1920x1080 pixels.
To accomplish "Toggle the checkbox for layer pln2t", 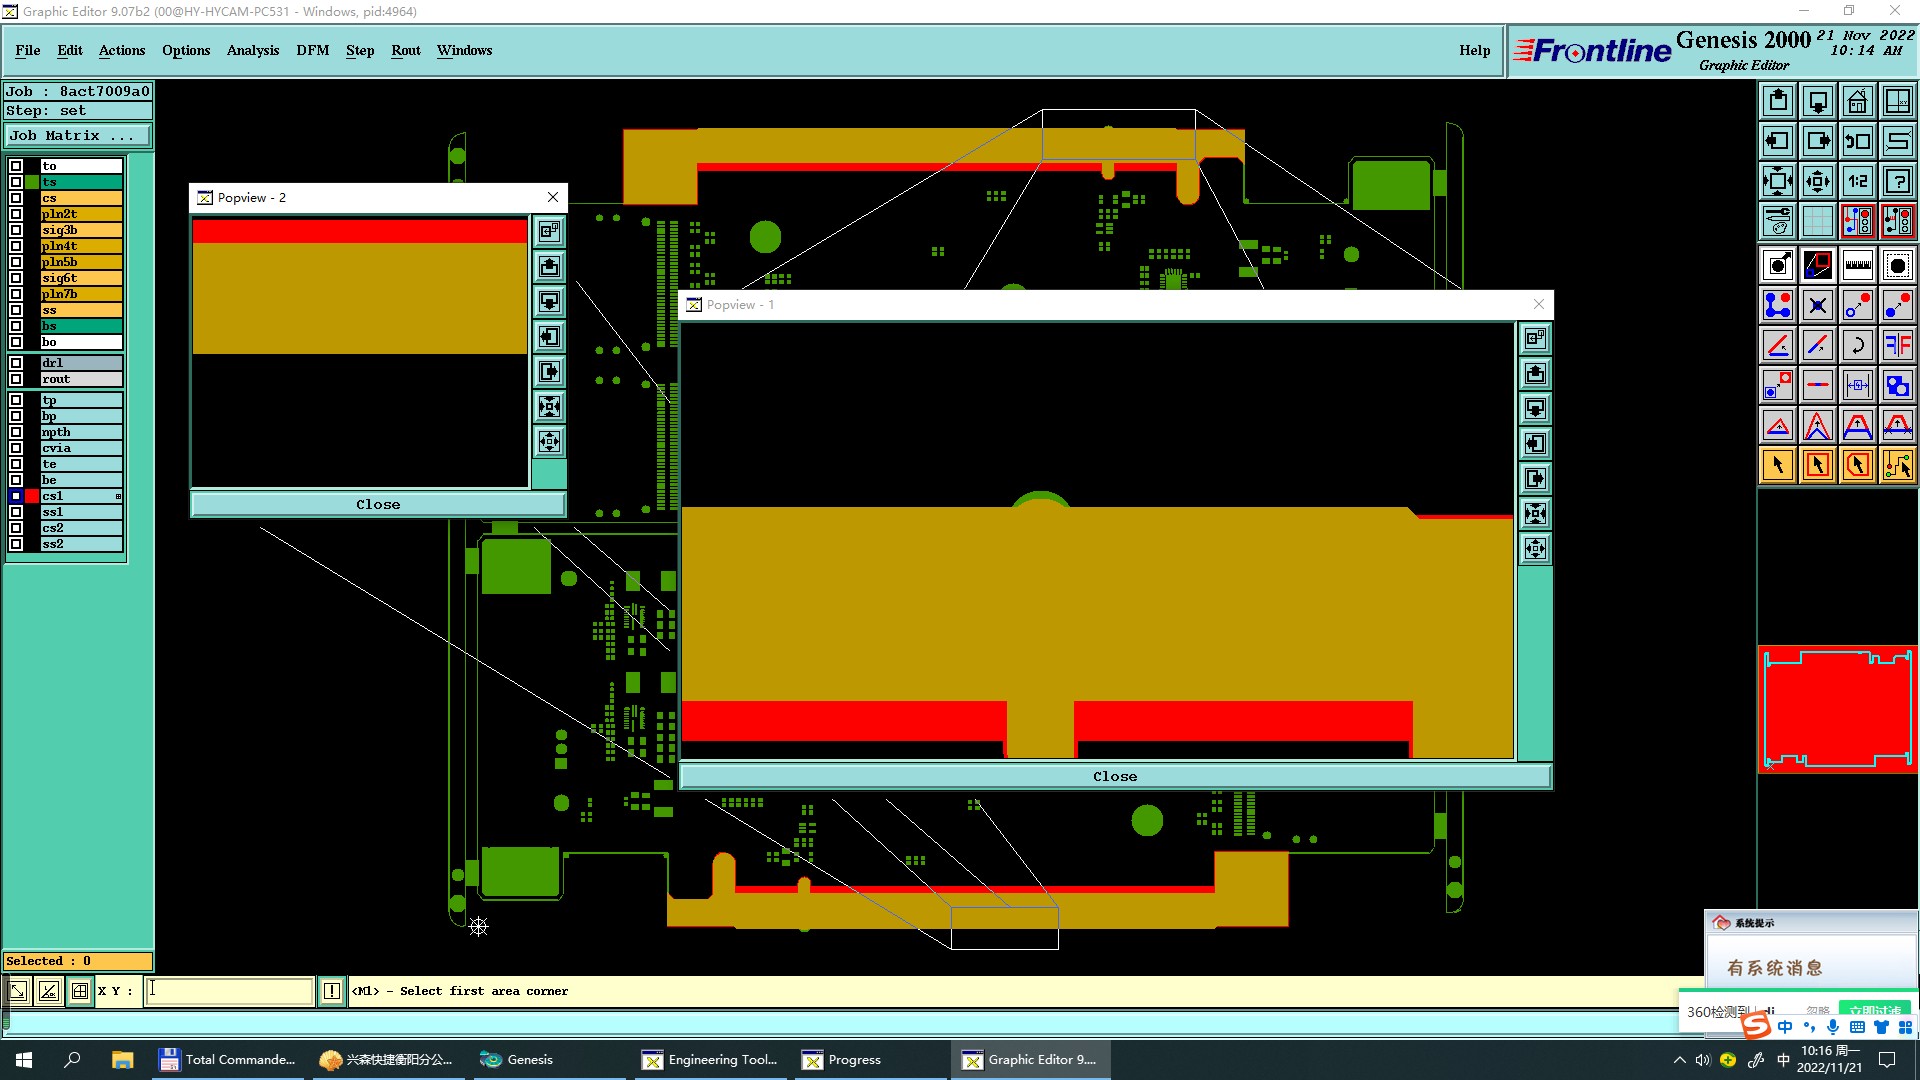I will (16, 214).
